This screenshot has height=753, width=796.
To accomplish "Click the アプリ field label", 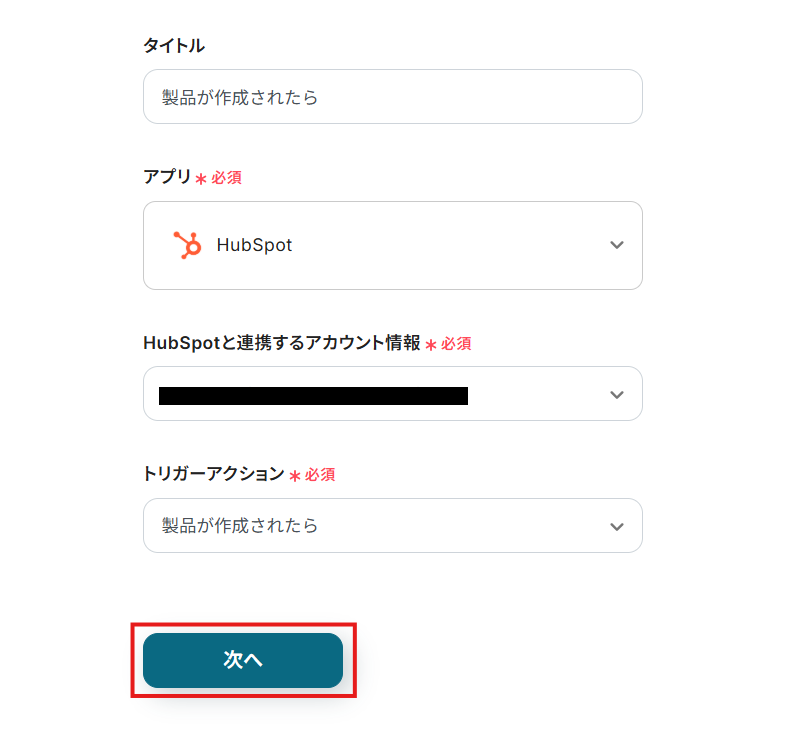I will click(167, 177).
